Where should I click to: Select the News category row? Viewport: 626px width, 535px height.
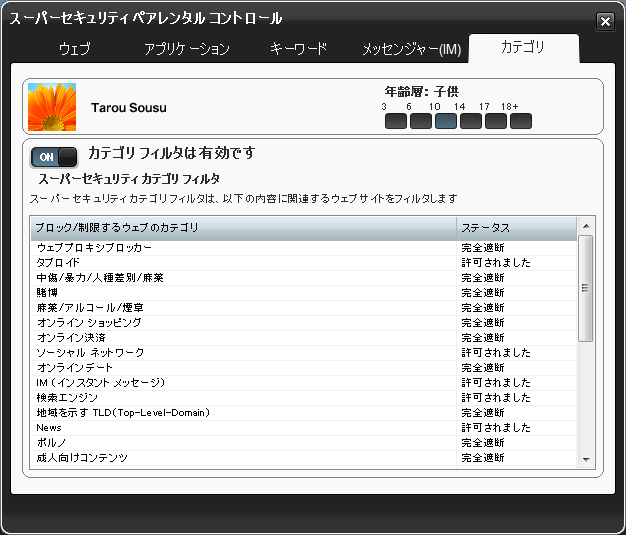coord(304,428)
